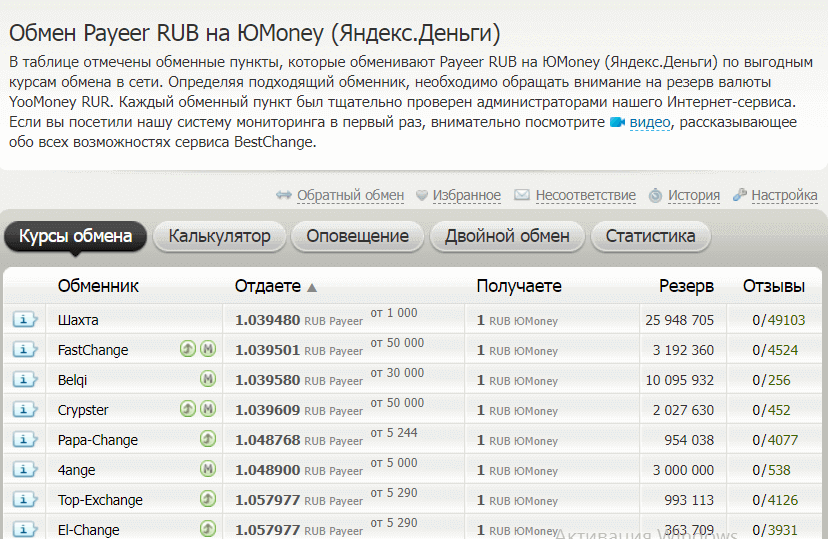
Task: Sort by the Отдаете column header
Action: tap(268, 286)
